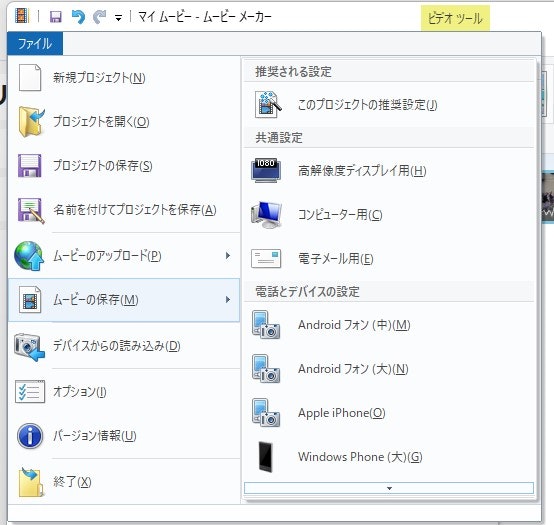Expand the ムービーの保存 submenu arrow
This screenshot has width=554, height=525.
pos(228,300)
